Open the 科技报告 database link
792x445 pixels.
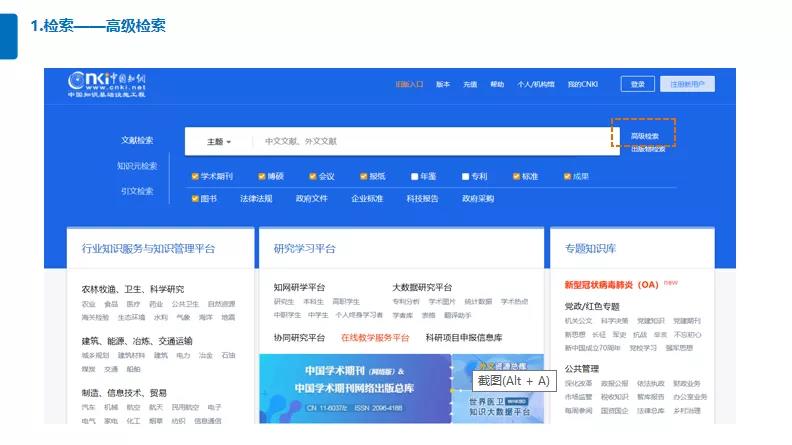422,199
